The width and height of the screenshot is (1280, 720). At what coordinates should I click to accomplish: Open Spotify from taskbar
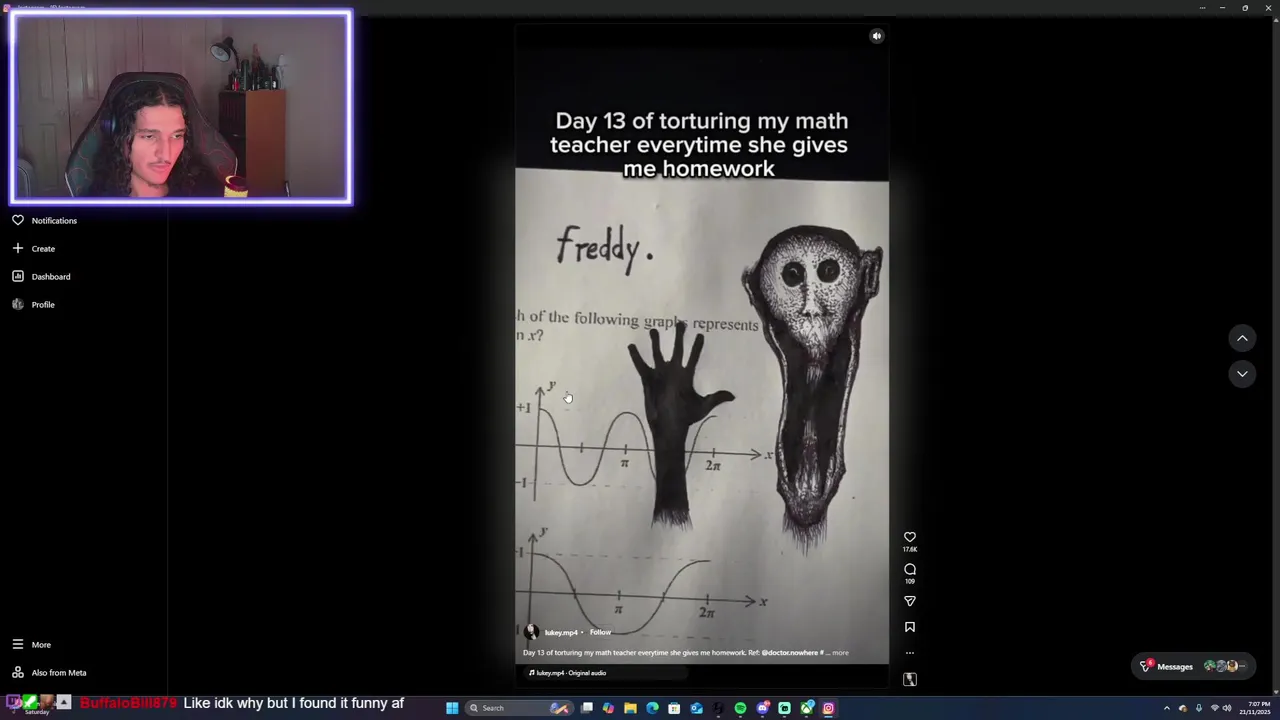[x=740, y=708]
